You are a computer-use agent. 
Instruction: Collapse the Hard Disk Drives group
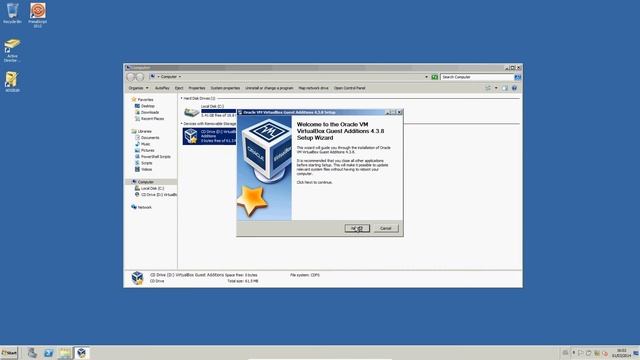182,98
